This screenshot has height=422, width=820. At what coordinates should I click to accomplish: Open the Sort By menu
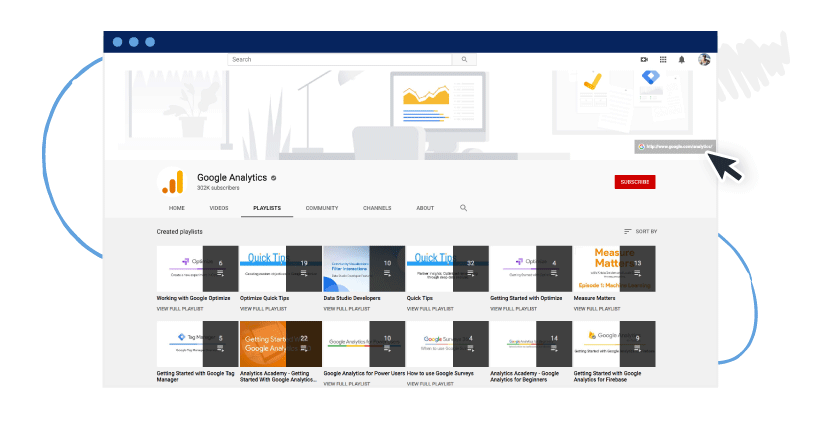(641, 231)
